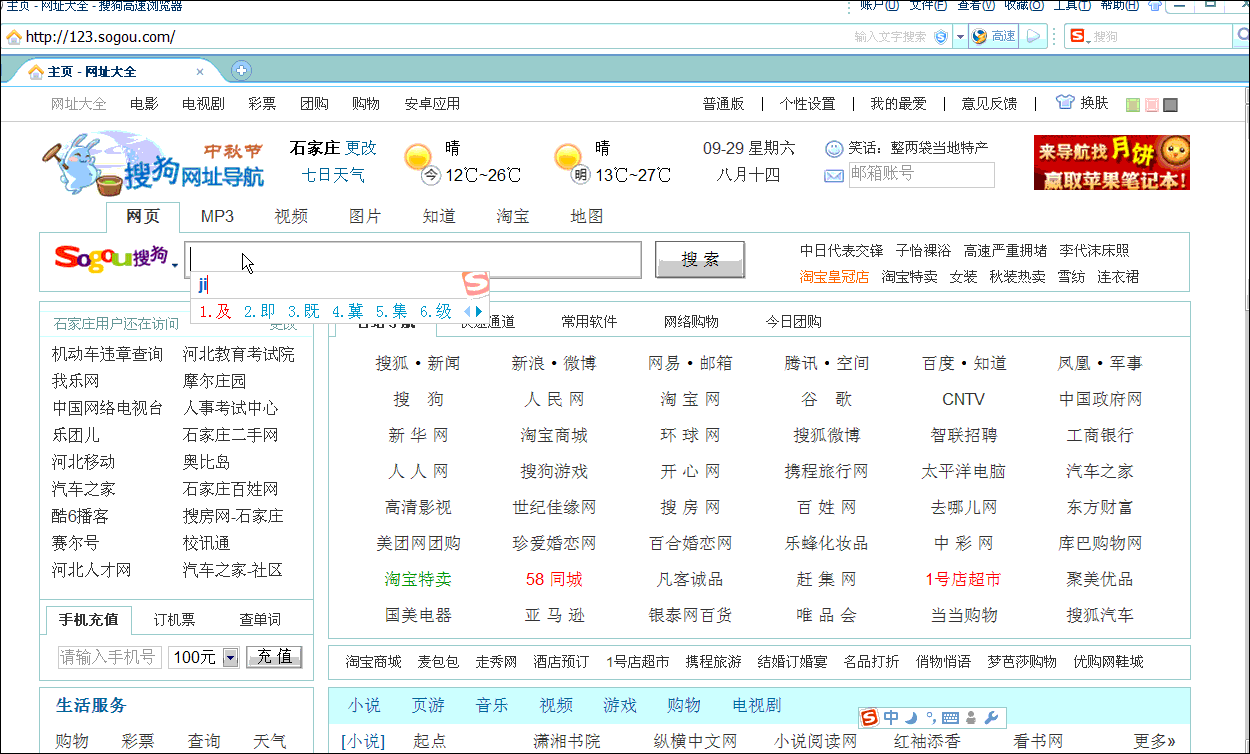Open the wrench settings icon on IME bar
Image resolution: width=1250 pixels, height=754 pixels.
pyautogui.click(x=991, y=717)
